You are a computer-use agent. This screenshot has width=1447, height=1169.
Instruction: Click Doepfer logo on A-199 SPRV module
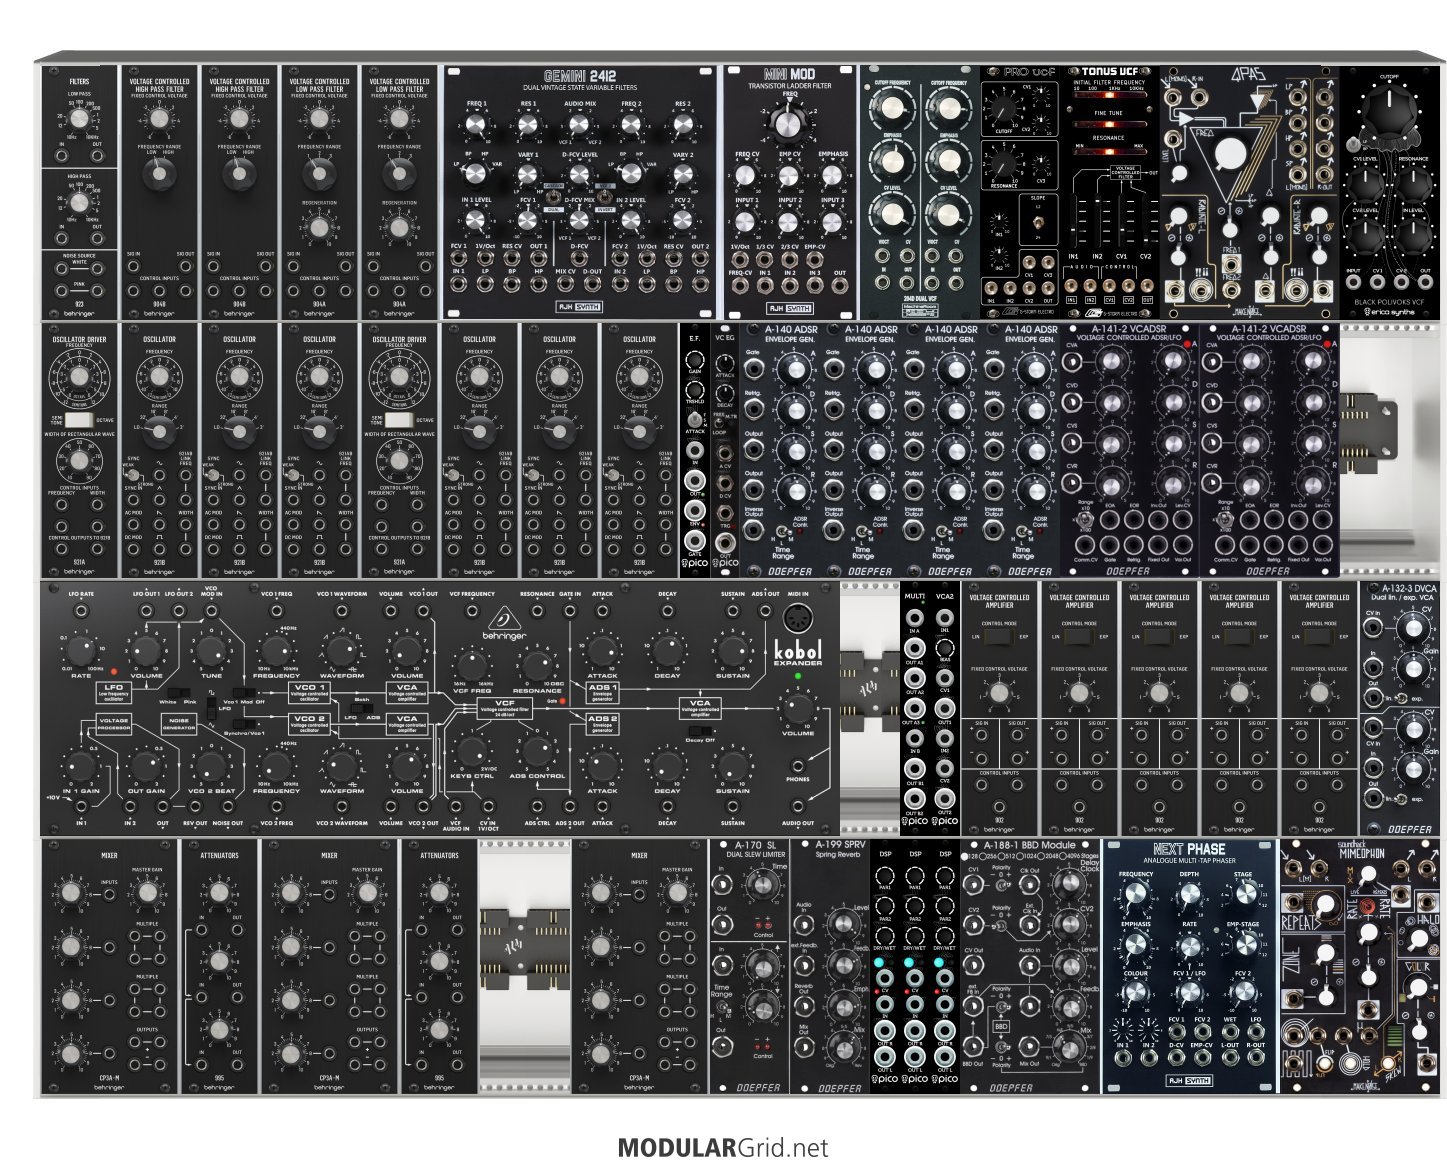(x=840, y=1088)
